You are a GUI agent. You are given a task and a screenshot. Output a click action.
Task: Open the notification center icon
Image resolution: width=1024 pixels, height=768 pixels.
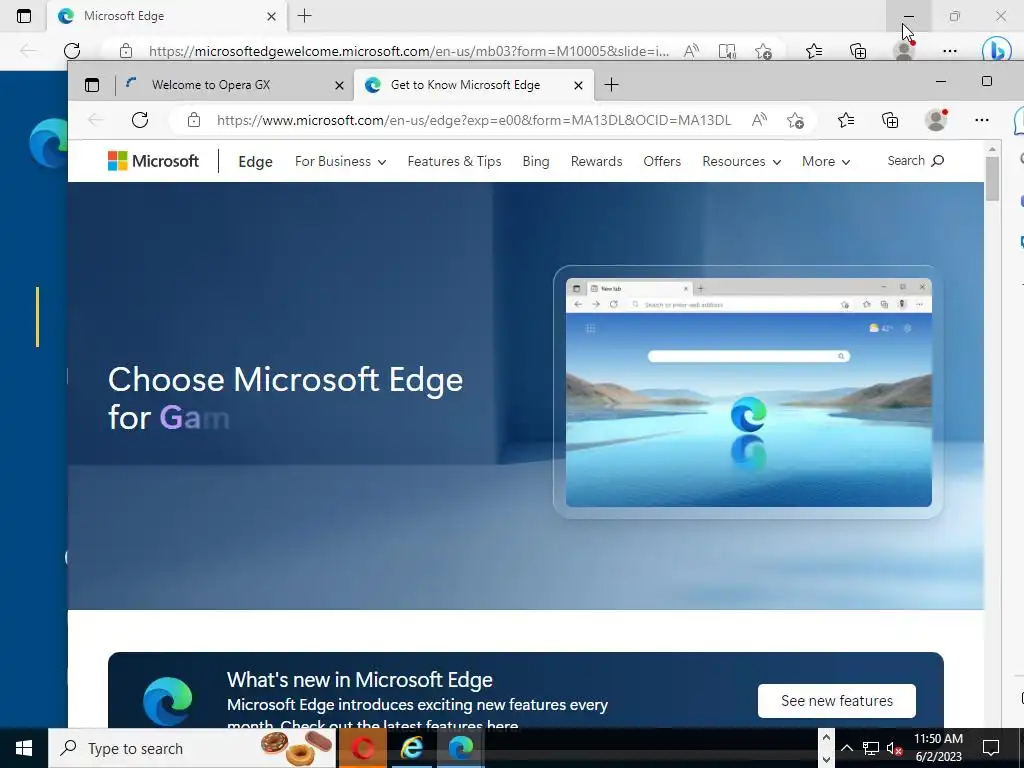coord(991,748)
